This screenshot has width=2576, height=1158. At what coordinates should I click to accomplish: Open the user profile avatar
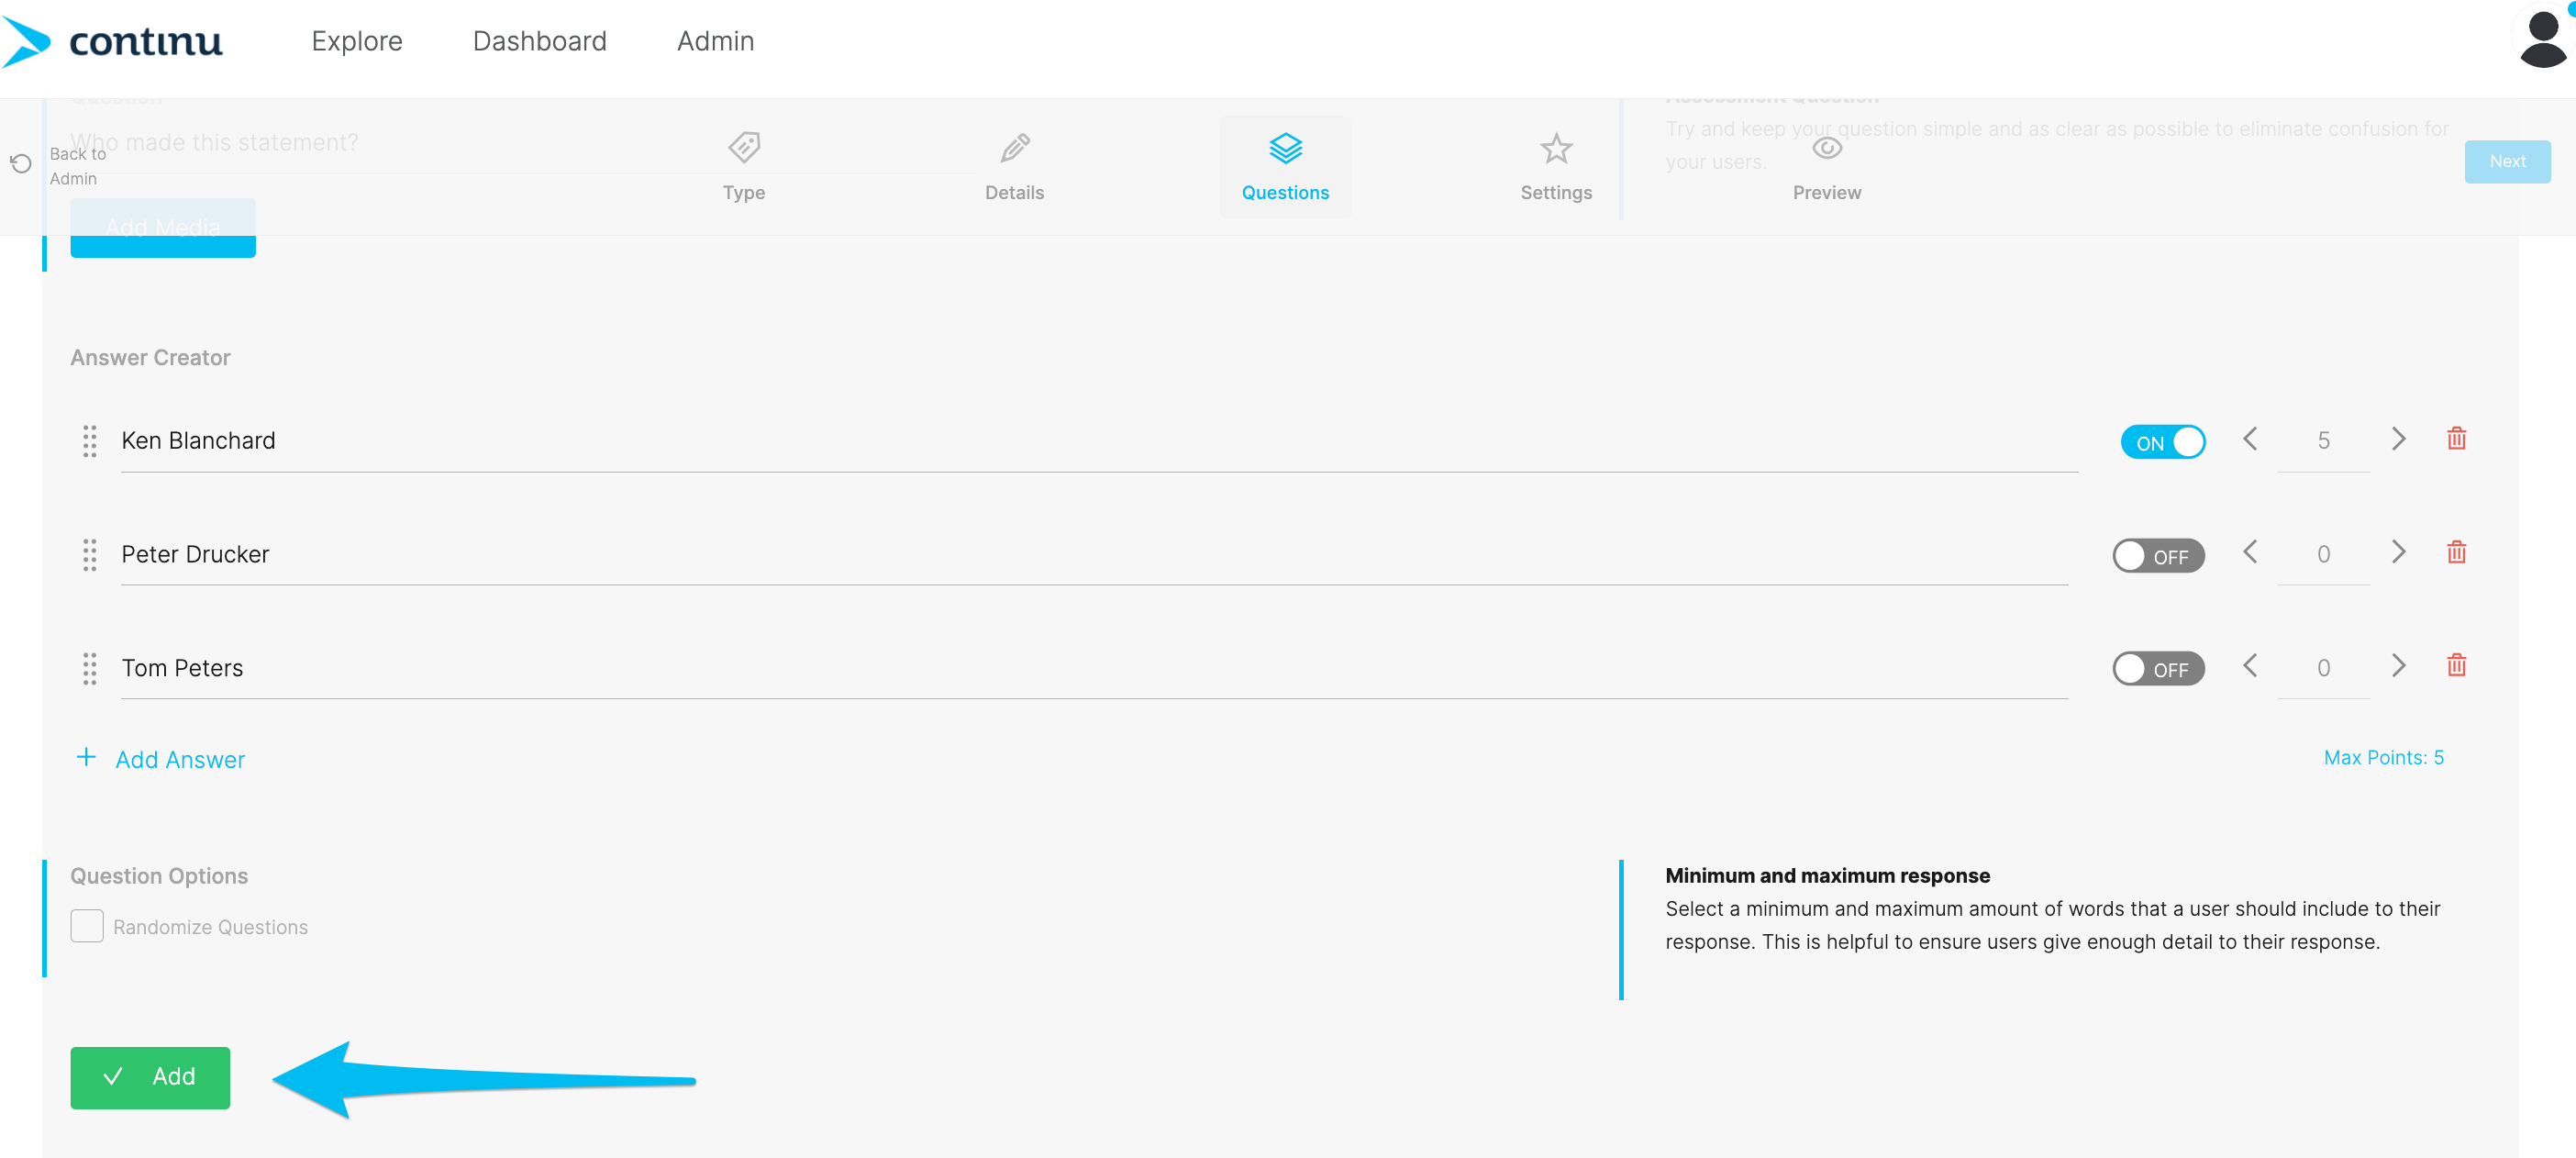pyautogui.click(x=2542, y=39)
